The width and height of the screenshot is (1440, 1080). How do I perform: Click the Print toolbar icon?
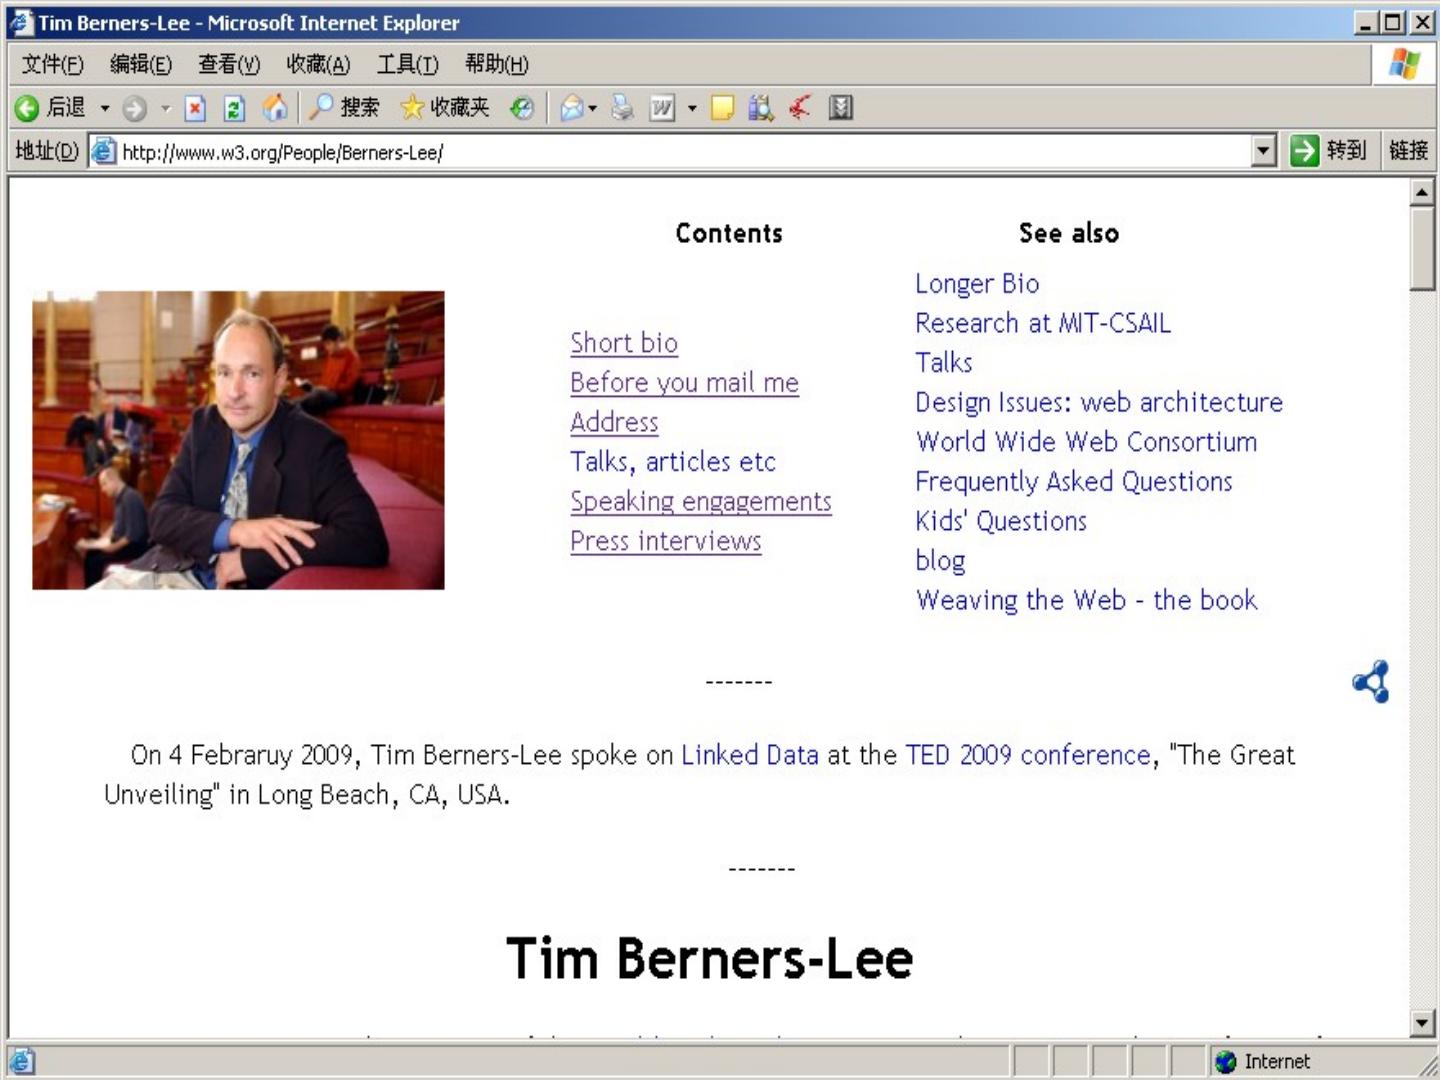pyautogui.click(x=622, y=108)
